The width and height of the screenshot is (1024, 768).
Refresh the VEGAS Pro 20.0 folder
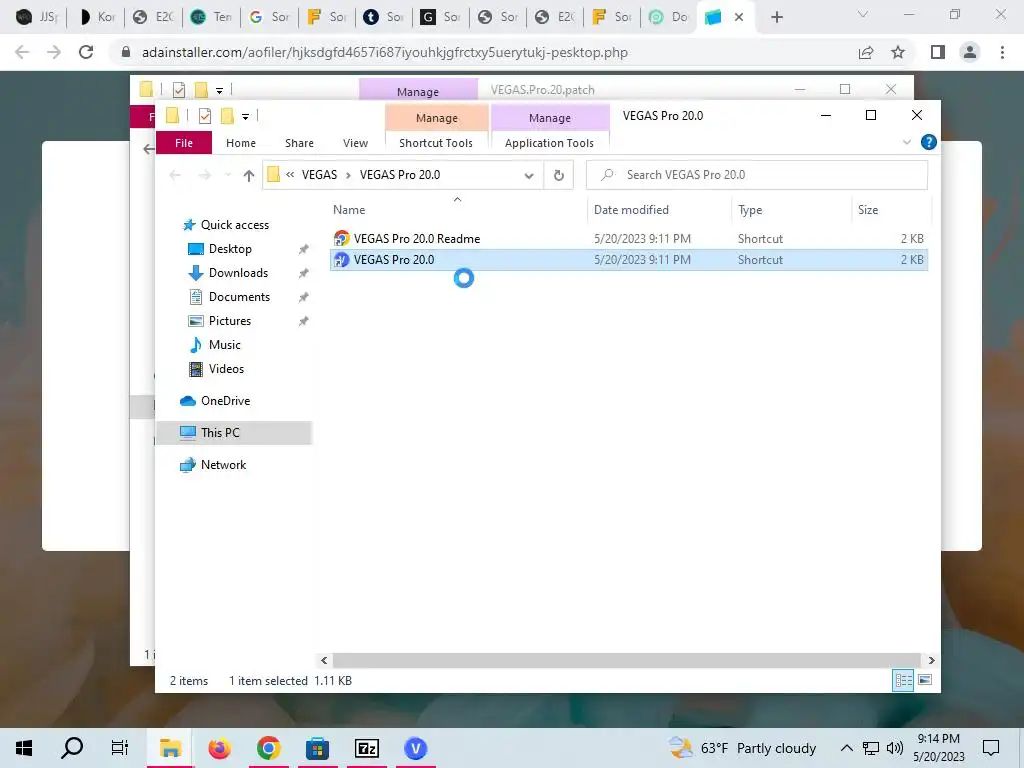(558, 175)
